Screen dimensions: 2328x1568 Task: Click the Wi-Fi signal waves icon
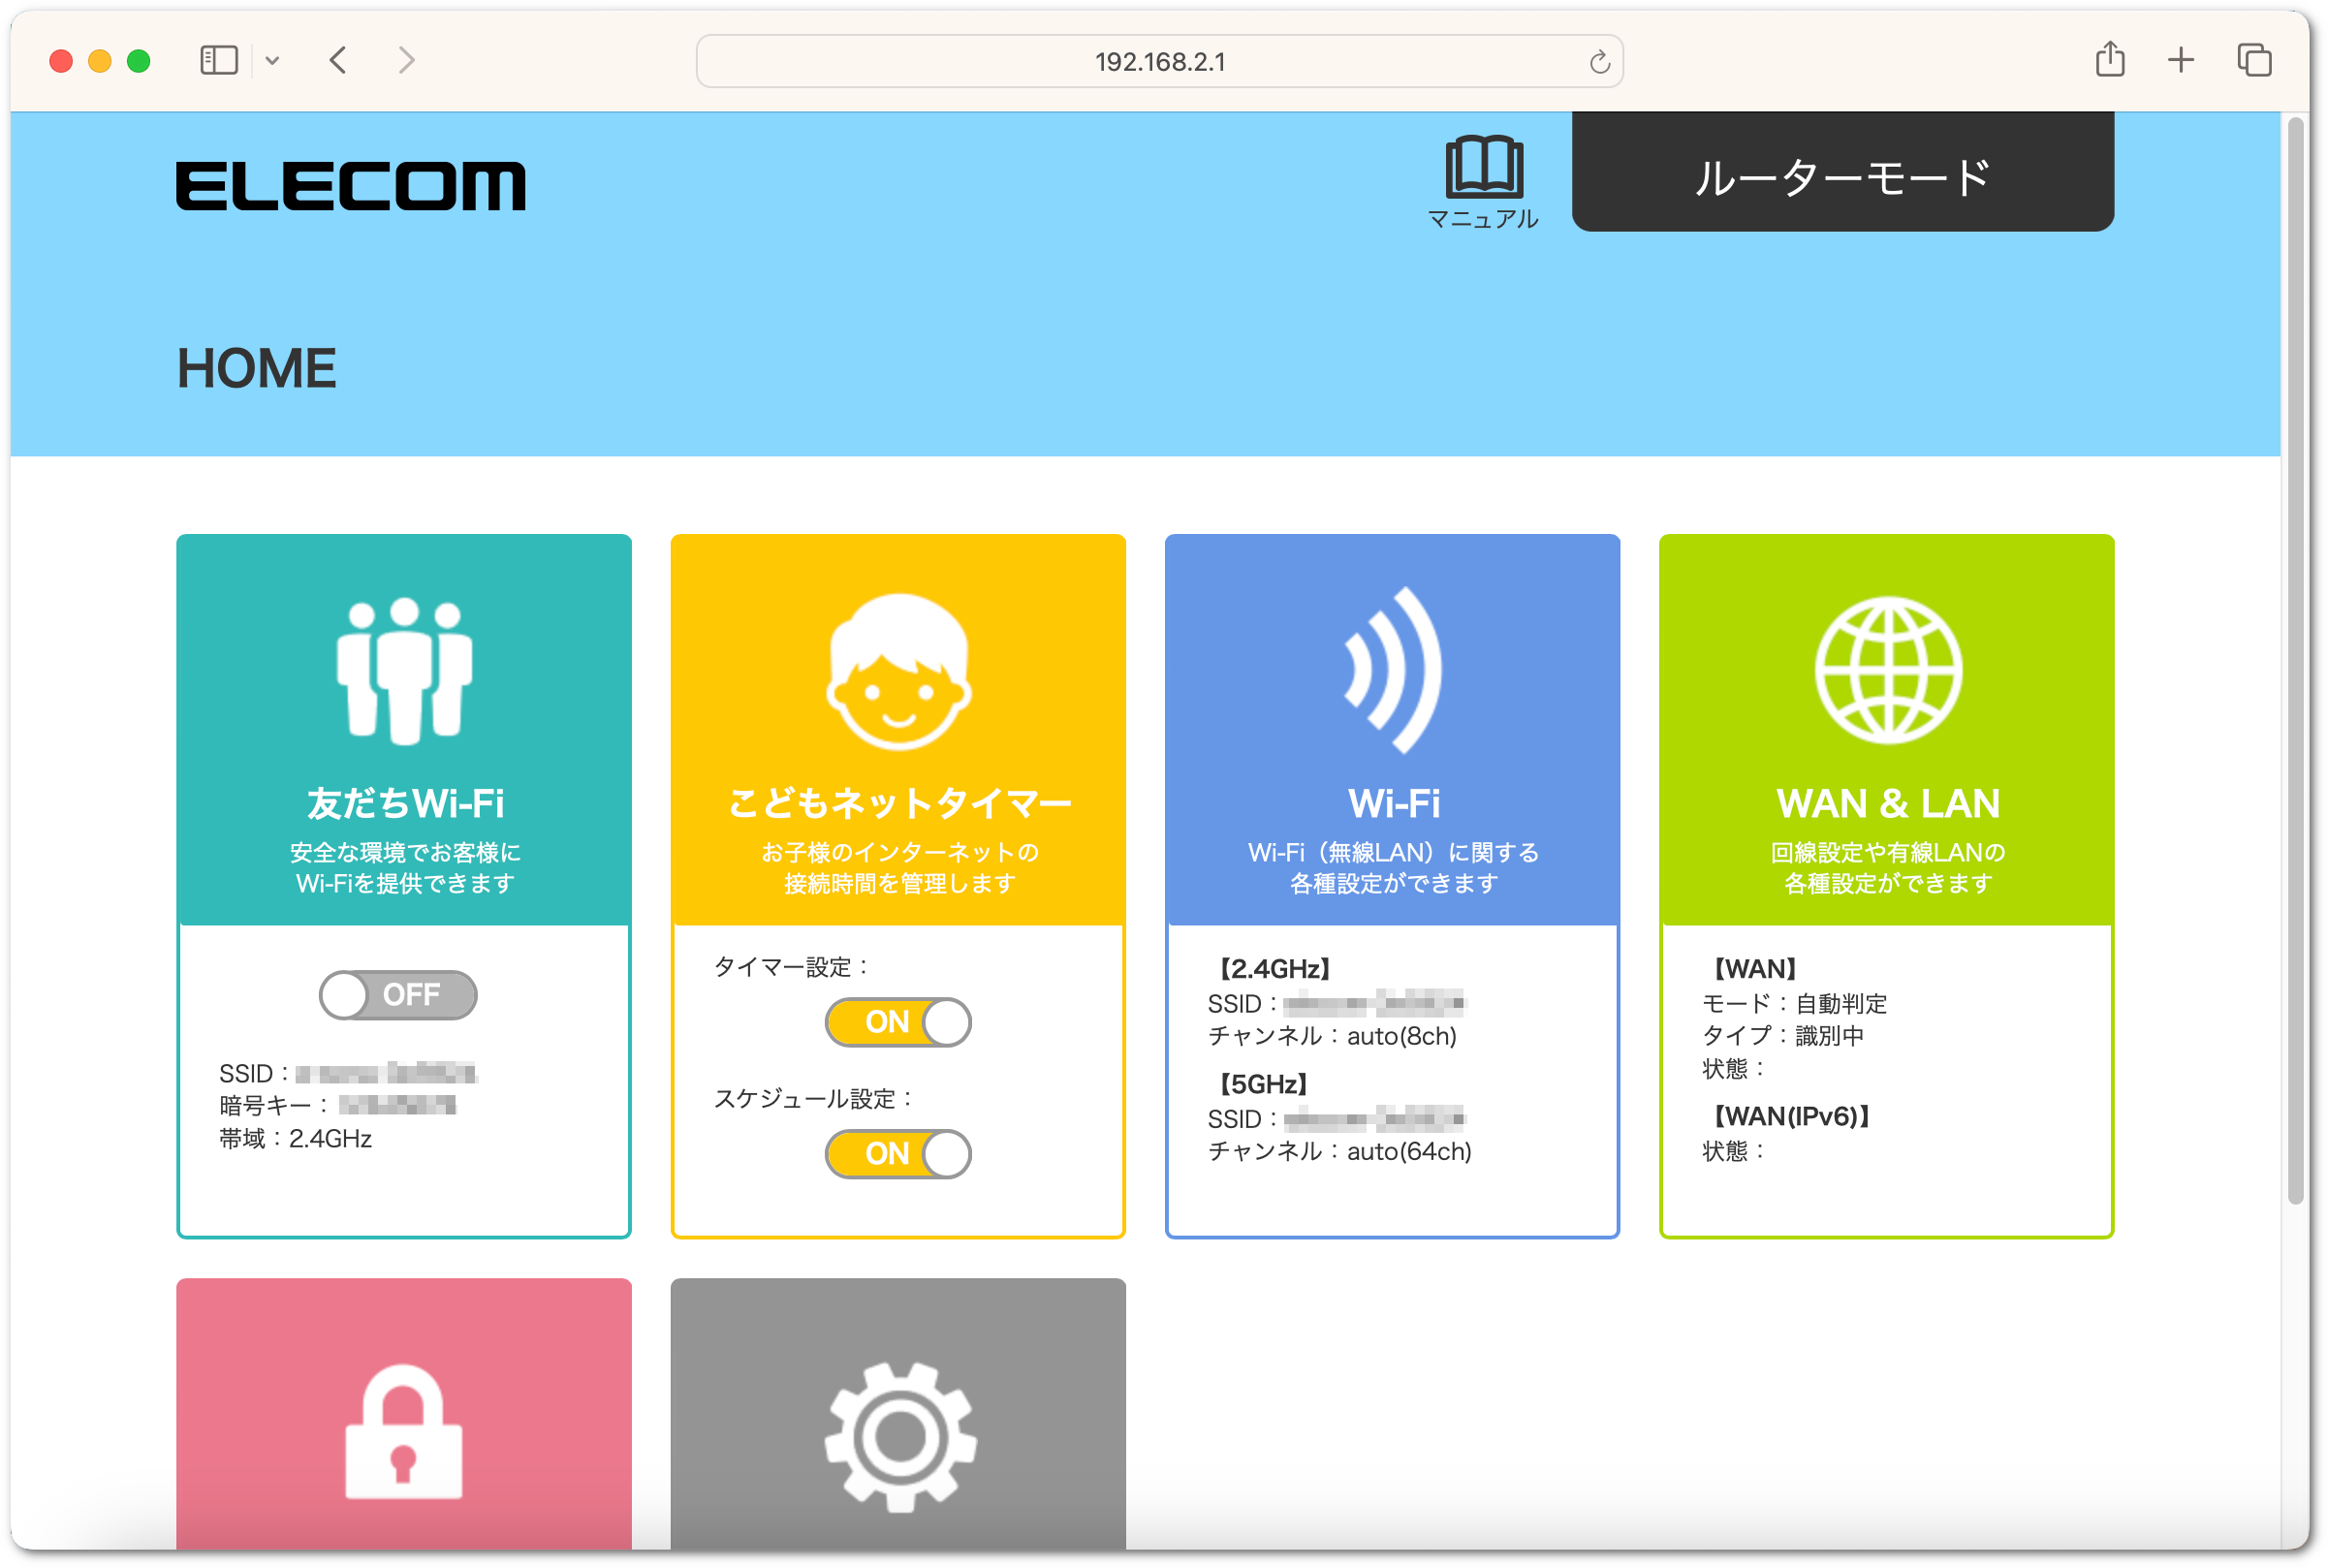(x=1392, y=670)
